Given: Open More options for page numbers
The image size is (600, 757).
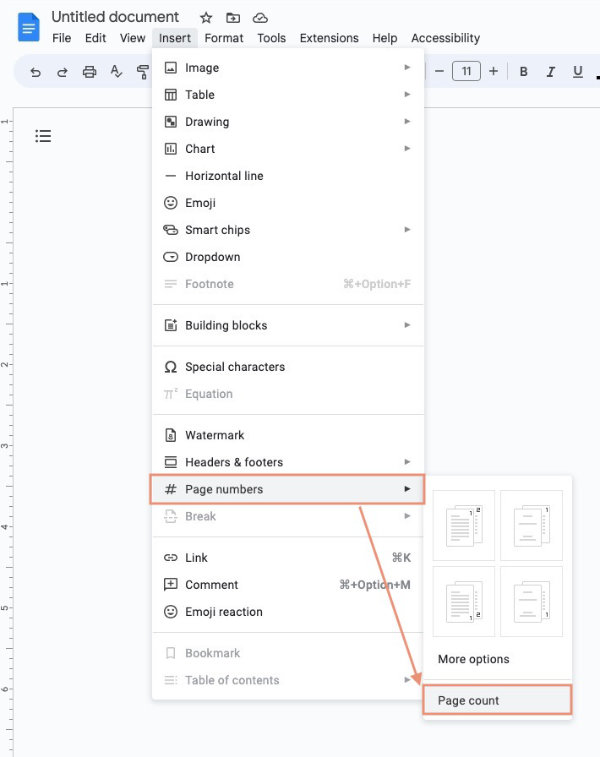Looking at the screenshot, I should click(x=498, y=659).
